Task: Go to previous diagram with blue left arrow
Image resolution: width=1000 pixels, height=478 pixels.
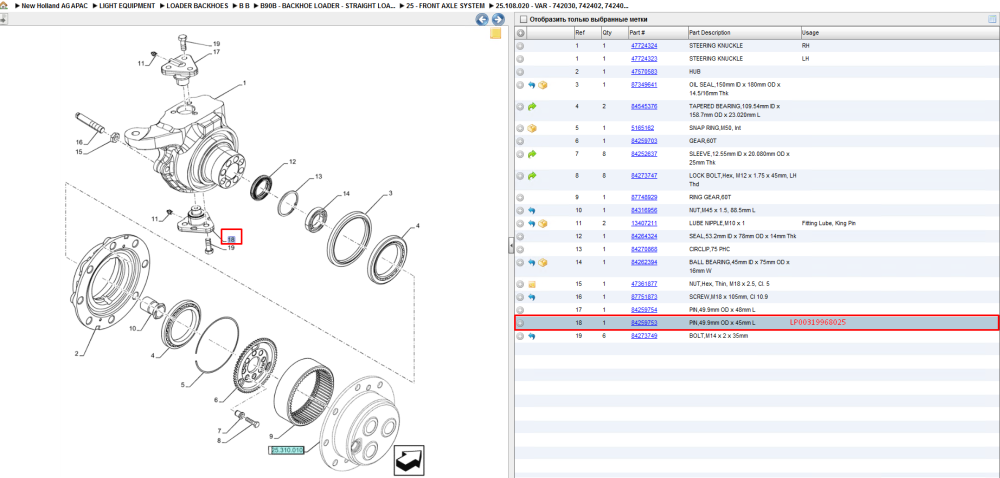Action: click(482, 20)
